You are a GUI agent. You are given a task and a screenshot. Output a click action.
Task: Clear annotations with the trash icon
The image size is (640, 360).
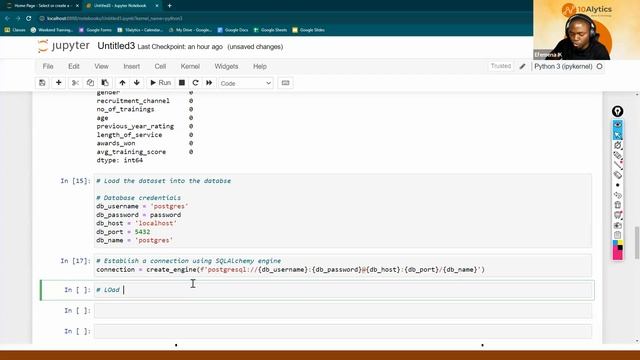pos(618,205)
